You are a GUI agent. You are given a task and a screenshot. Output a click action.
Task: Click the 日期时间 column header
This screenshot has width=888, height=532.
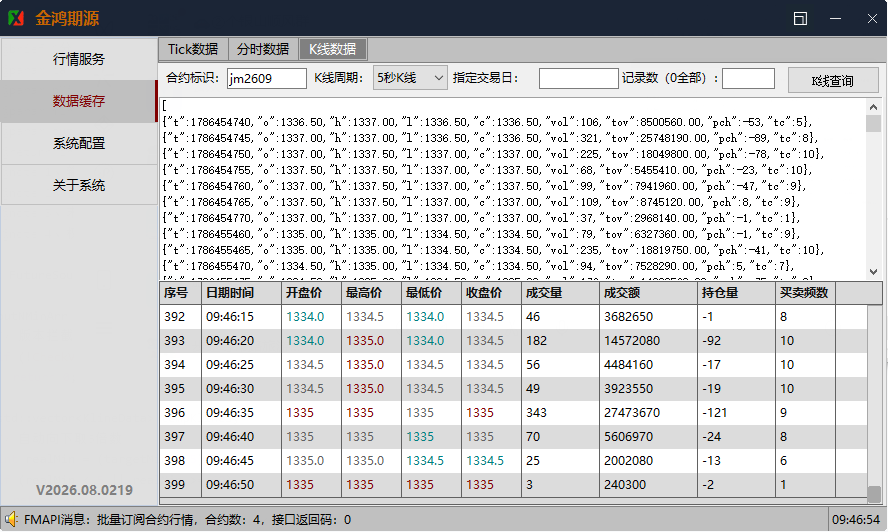click(241, 293)
